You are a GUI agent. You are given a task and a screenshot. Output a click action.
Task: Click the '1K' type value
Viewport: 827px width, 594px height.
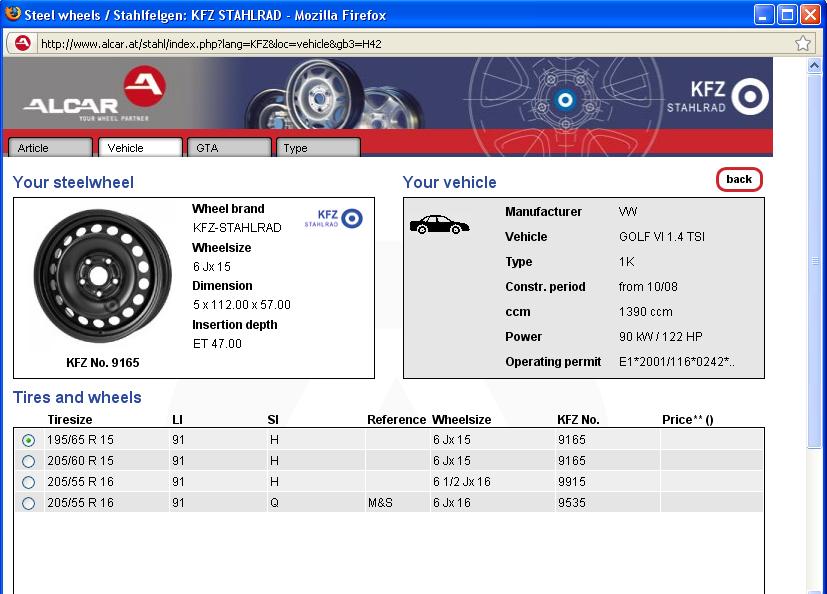point(627,262)
